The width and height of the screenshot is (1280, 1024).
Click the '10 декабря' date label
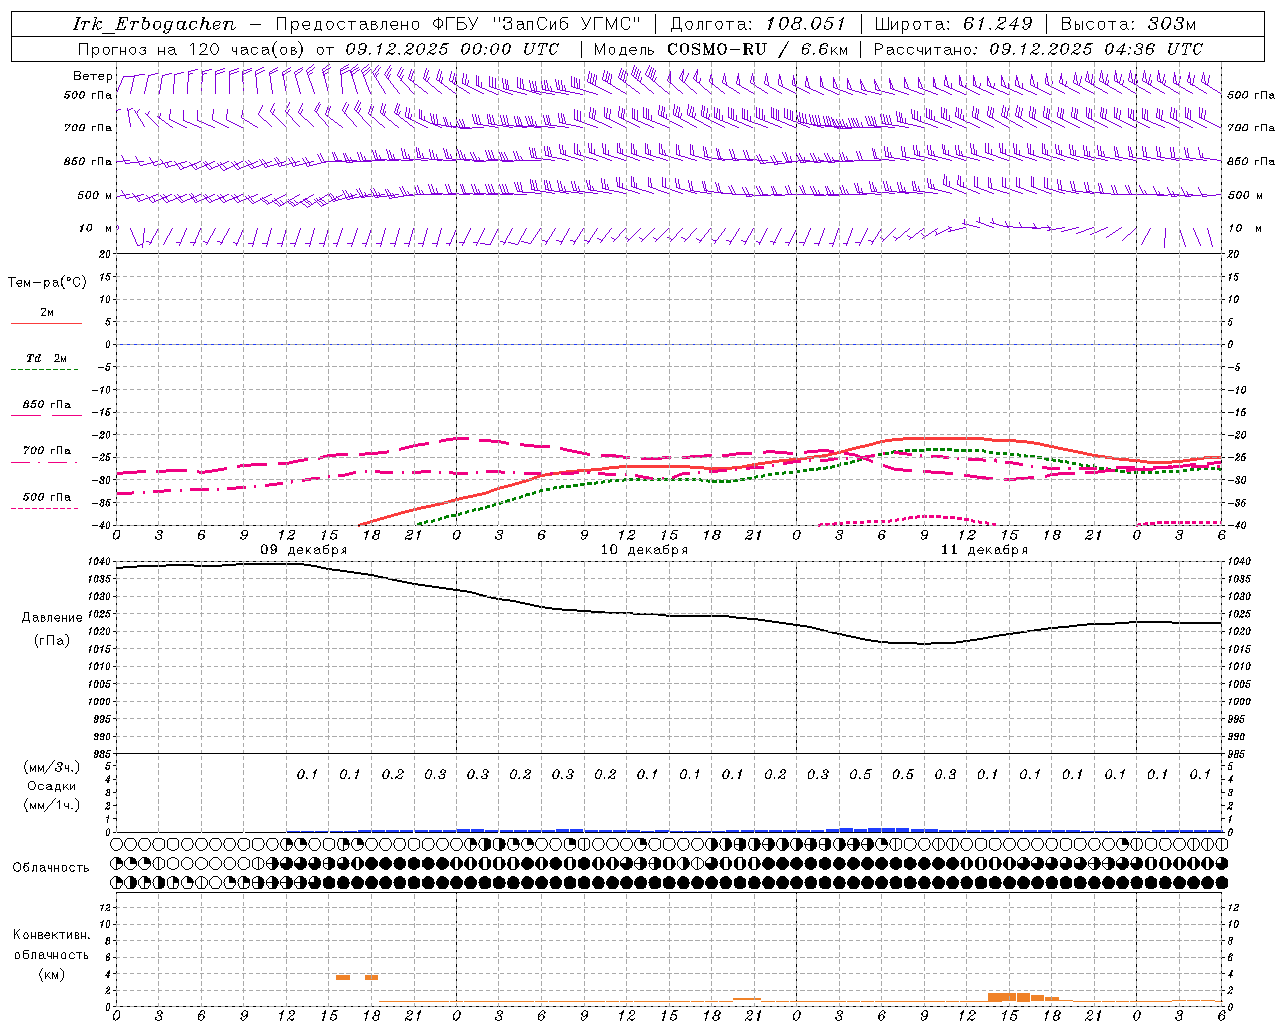644,550
